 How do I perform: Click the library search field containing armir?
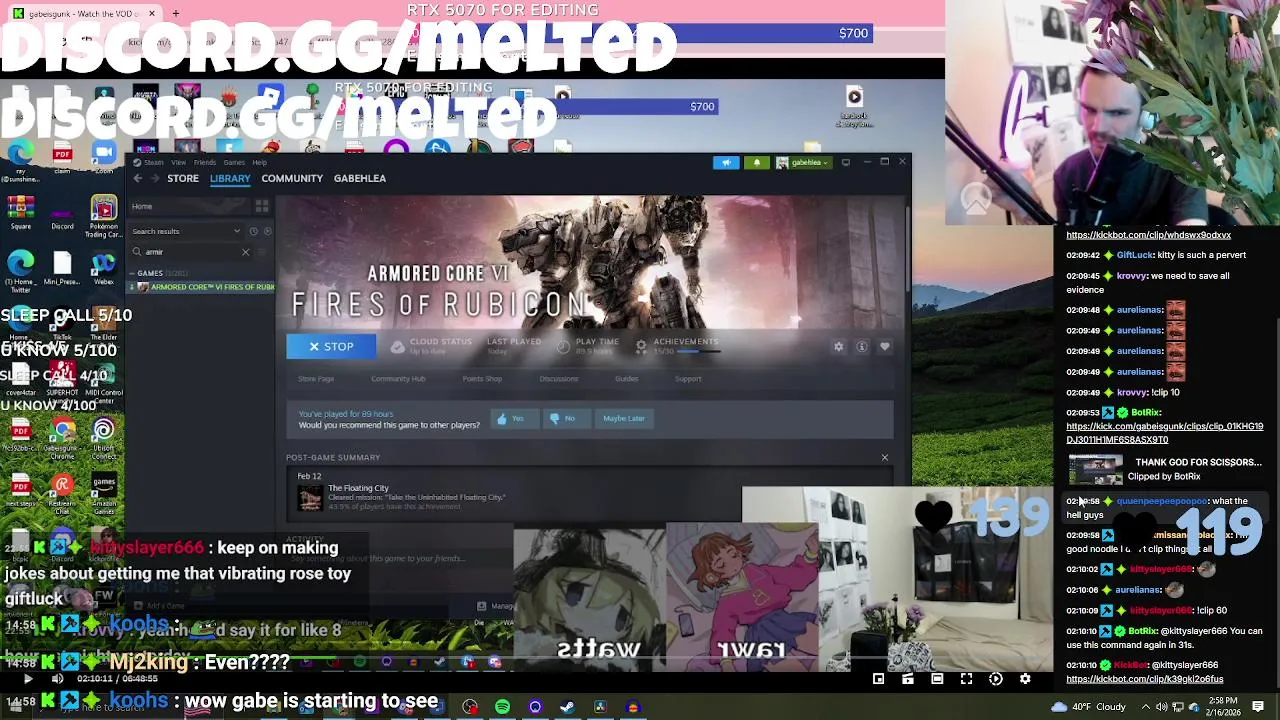190,252
